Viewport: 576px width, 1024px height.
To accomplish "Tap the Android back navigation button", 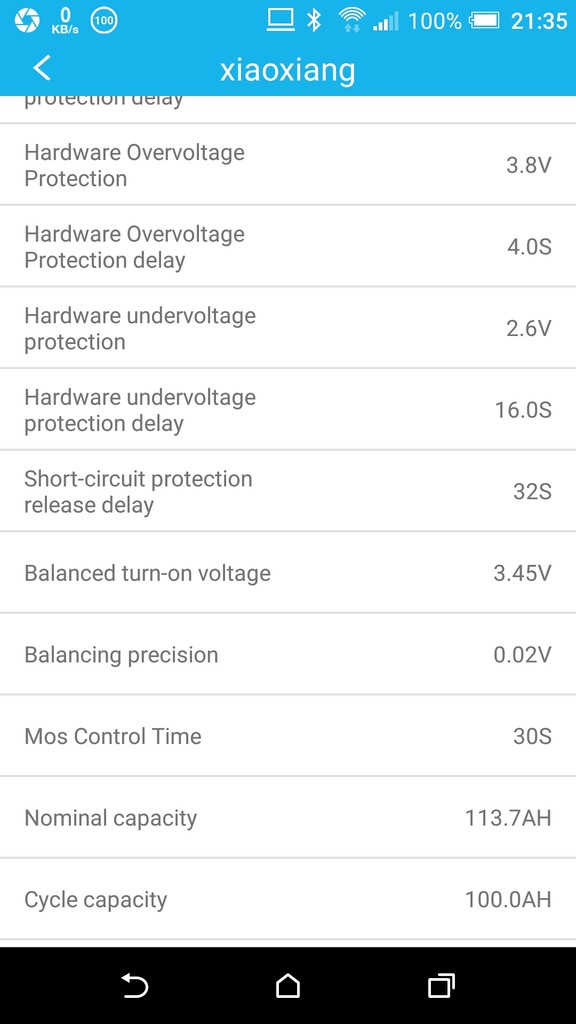I will pos(135,985).
